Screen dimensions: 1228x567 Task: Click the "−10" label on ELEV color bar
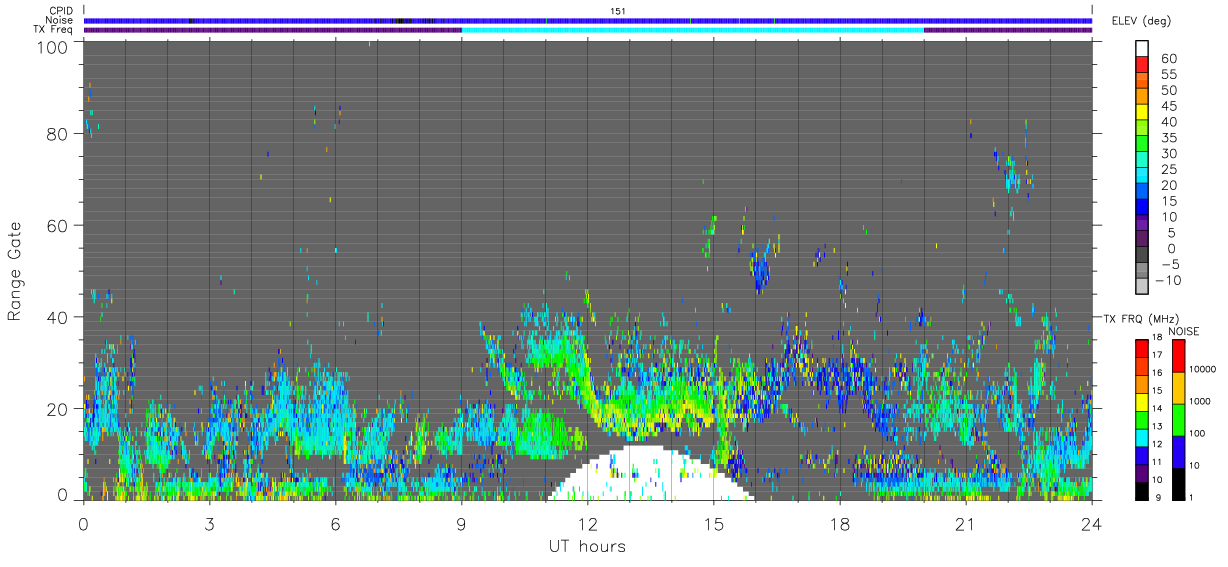click(x=1170, y=281)
